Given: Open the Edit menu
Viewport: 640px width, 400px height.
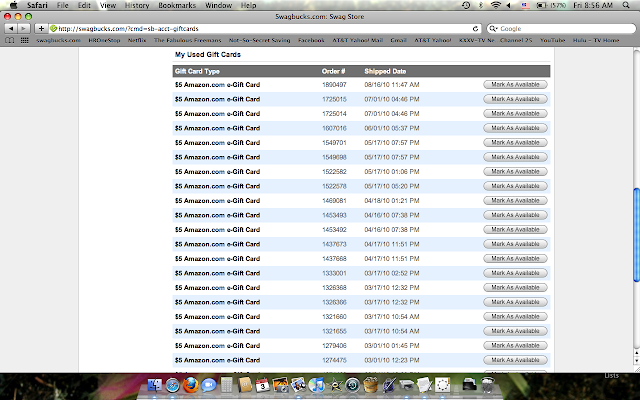Looking at the screenshot, I should [x=84, y=5].
